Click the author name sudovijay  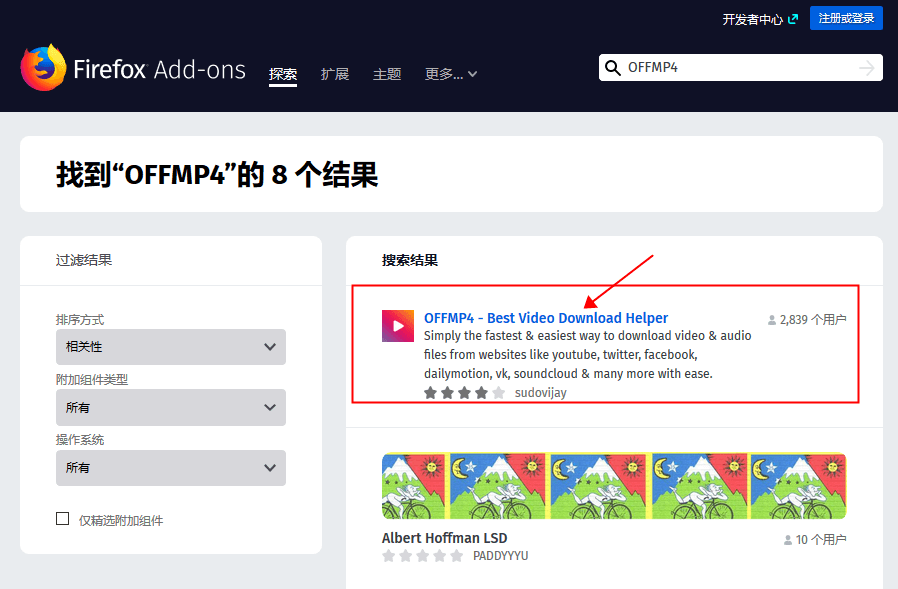pyautogui.click(x=541, y=392)
